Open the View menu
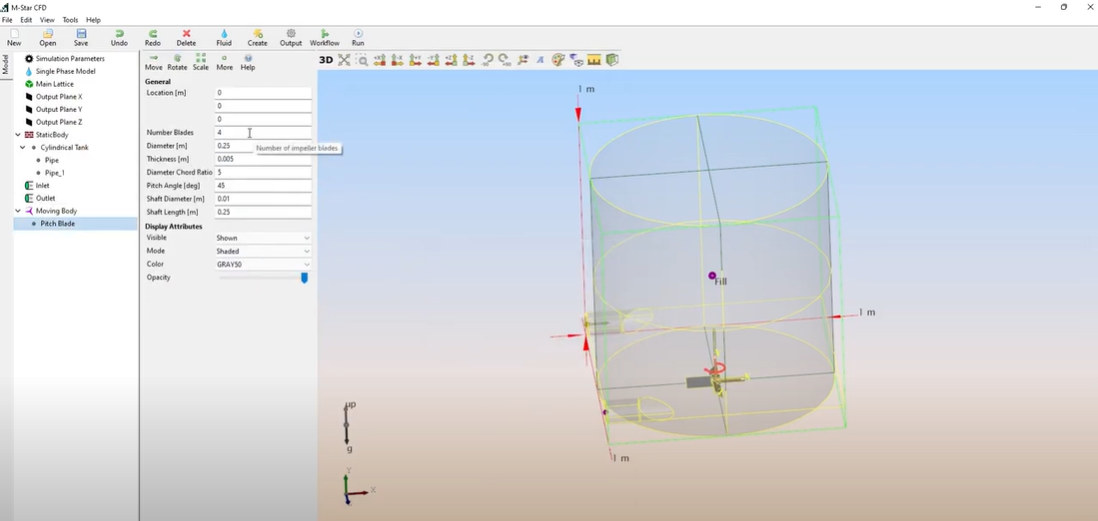 click(47, 20)
